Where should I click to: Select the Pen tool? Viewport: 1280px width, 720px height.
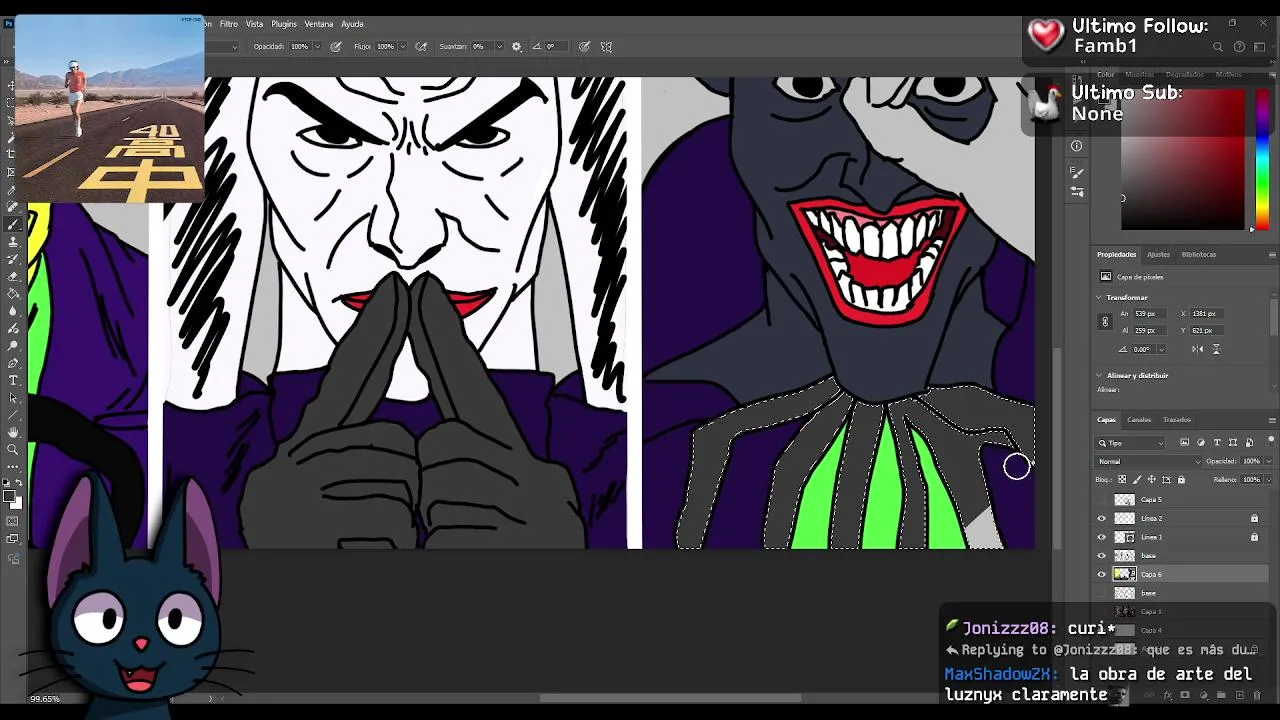coord(12,363)
